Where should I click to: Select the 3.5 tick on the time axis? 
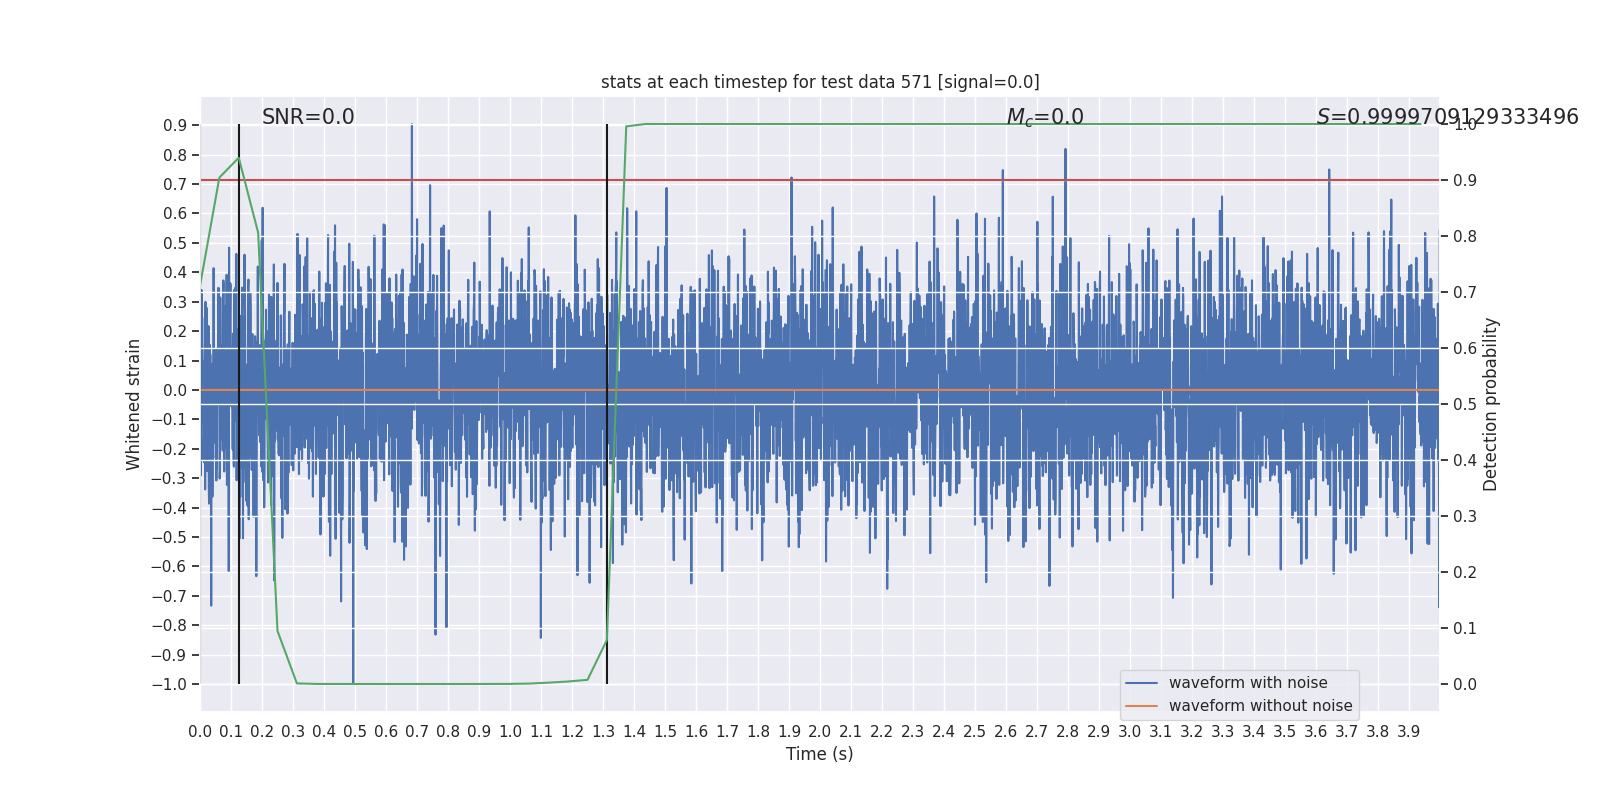[1285, 732]
